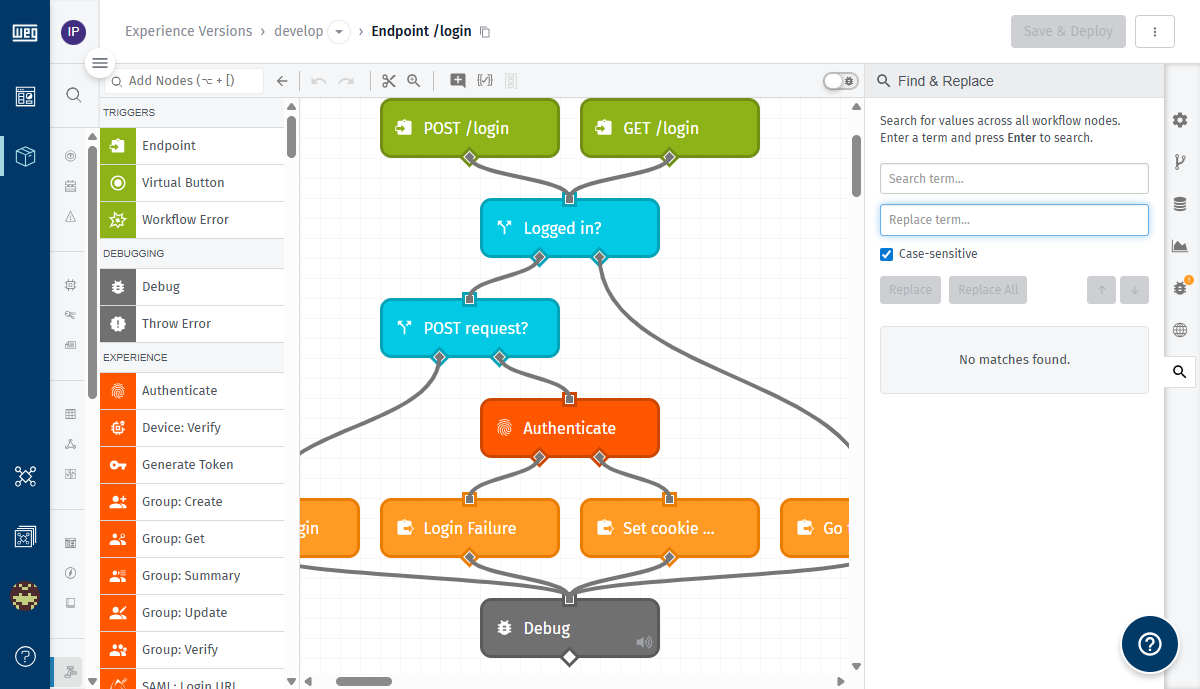Select the gray Debug canvas node
This screenshot has height=689, width=1200.
pos(570,628)
